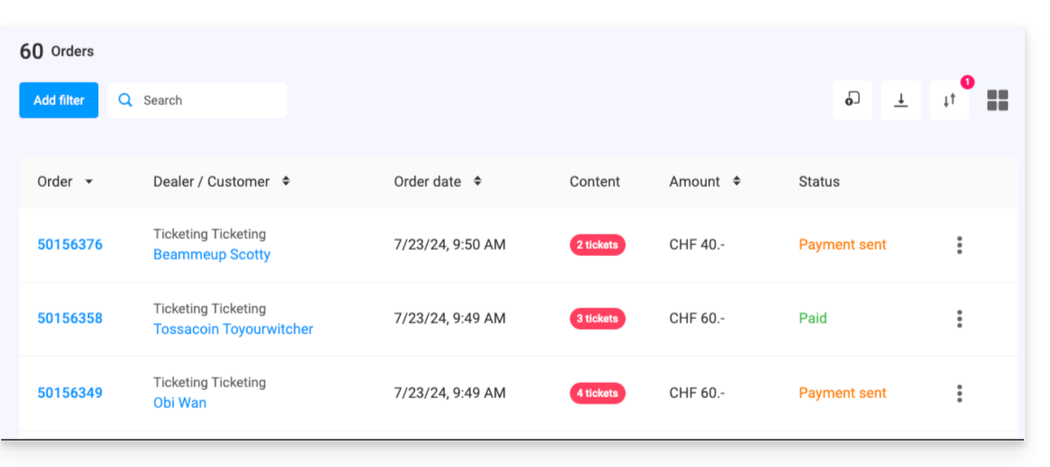Open order number 50156349 link
1050x467 pixels.
click(70, 393)
